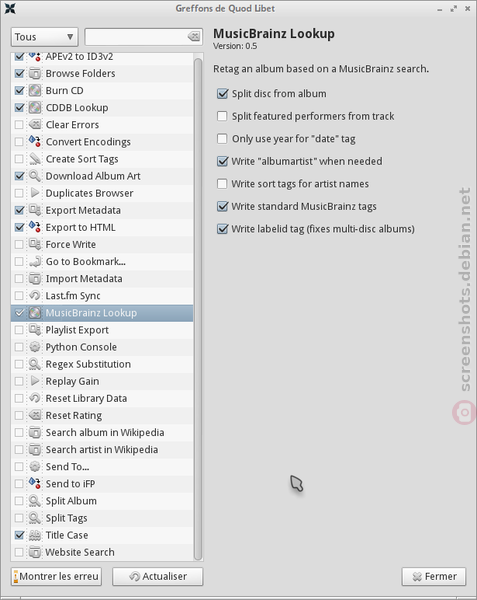Click the Send to iFP icon
Image resolution: width=477 pixels, height=600 pixels.
pyautogui.click(x=35, y=484)
